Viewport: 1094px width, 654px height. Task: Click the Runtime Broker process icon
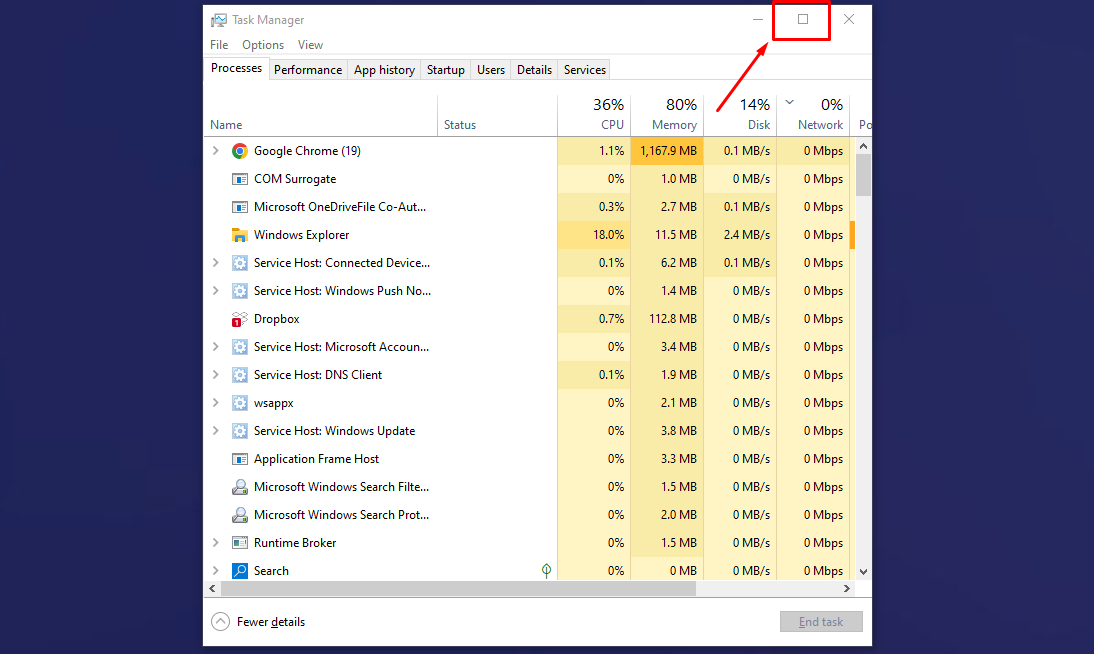(x=239, y=543)
